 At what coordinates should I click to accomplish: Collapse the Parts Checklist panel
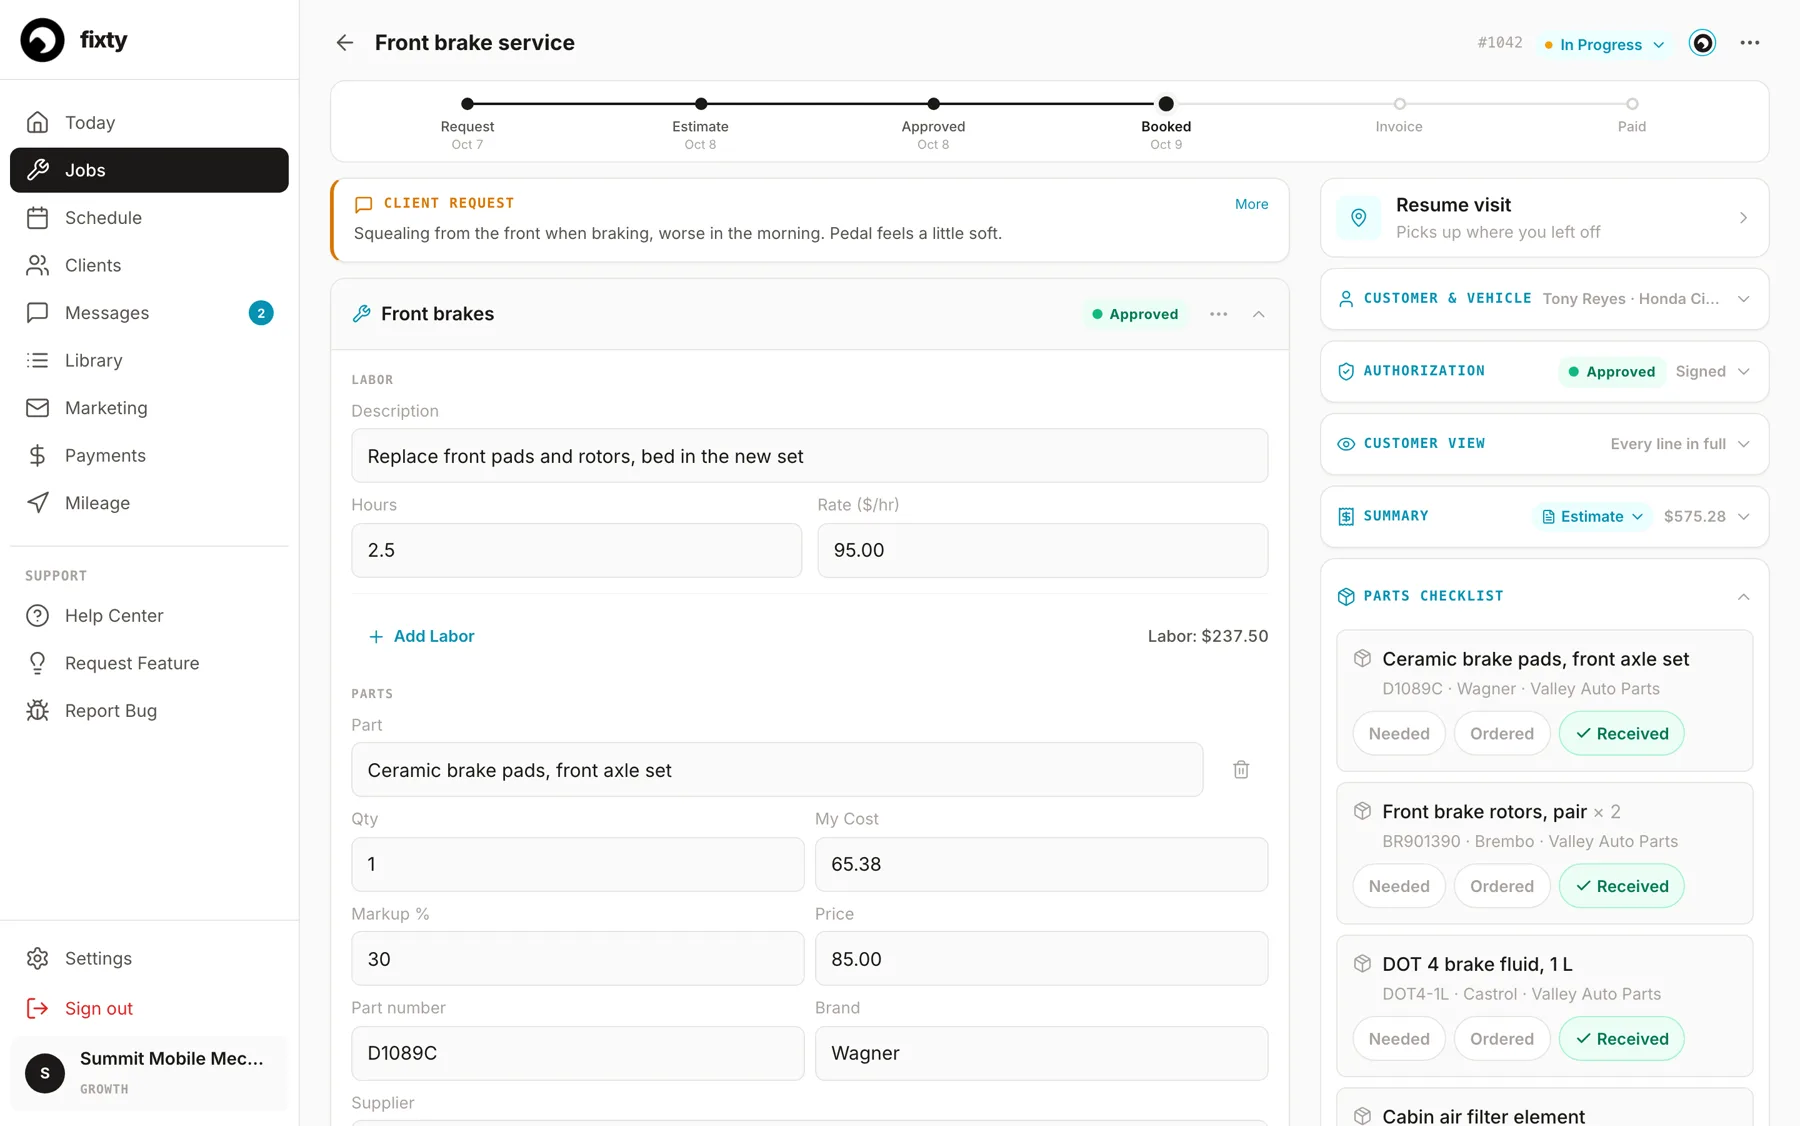pyautogui.click(x=1743, y=596)
